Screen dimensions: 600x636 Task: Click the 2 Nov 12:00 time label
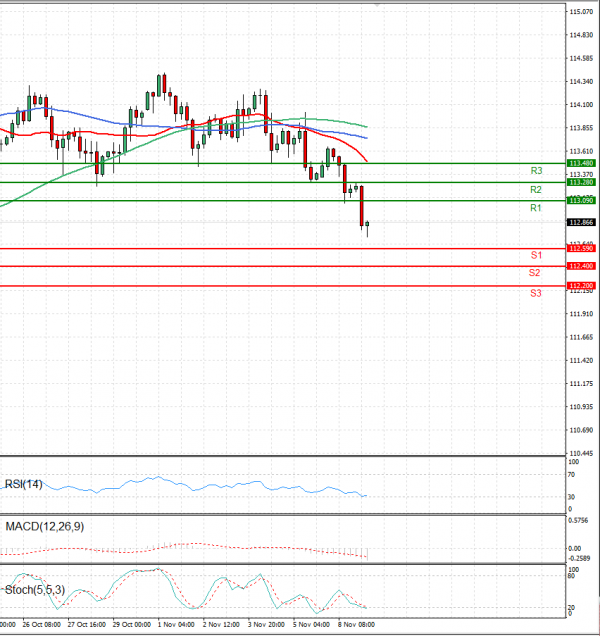[x=221, y=625]
